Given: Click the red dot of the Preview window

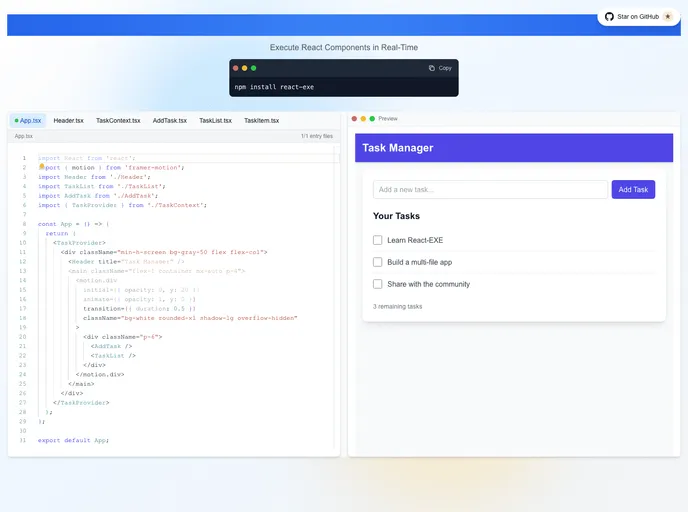Looking at the screenshot, I should 354,118.
